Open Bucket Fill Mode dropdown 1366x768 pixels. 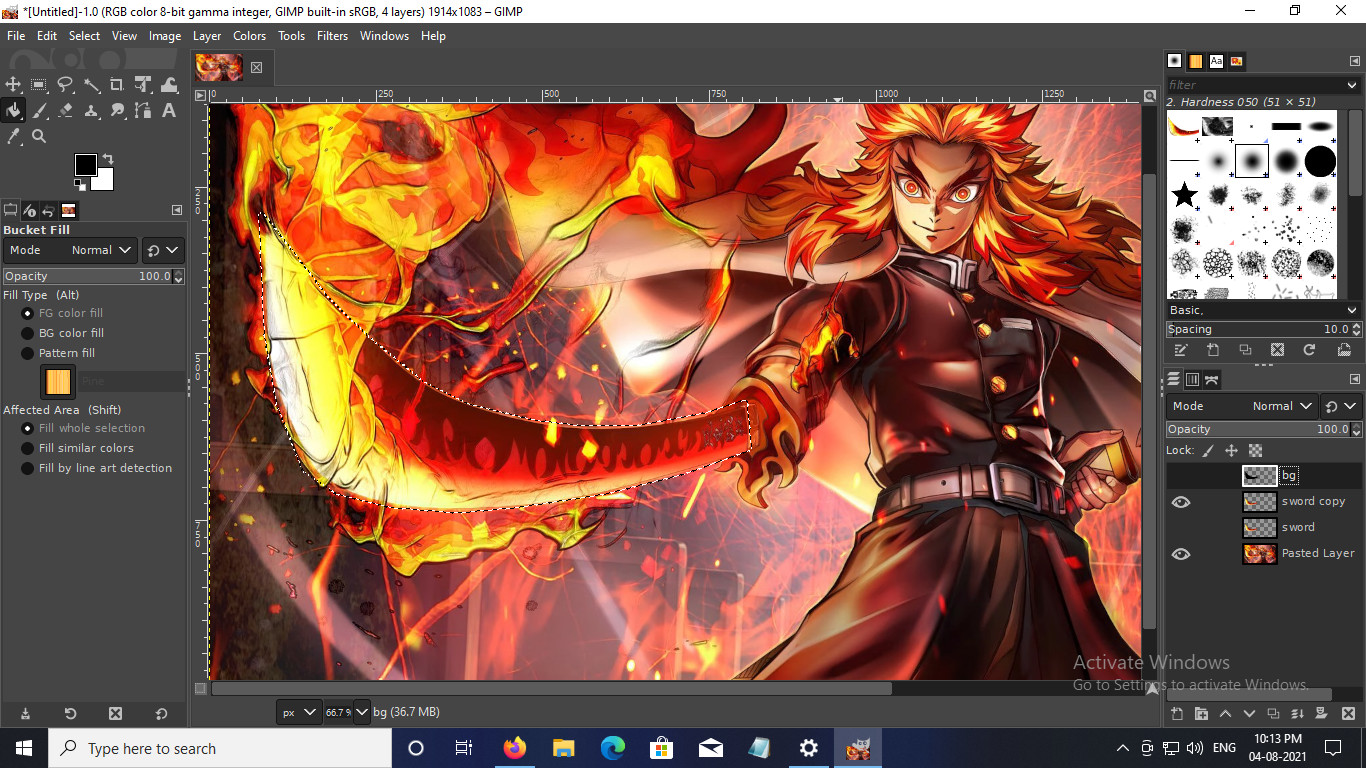70,250
